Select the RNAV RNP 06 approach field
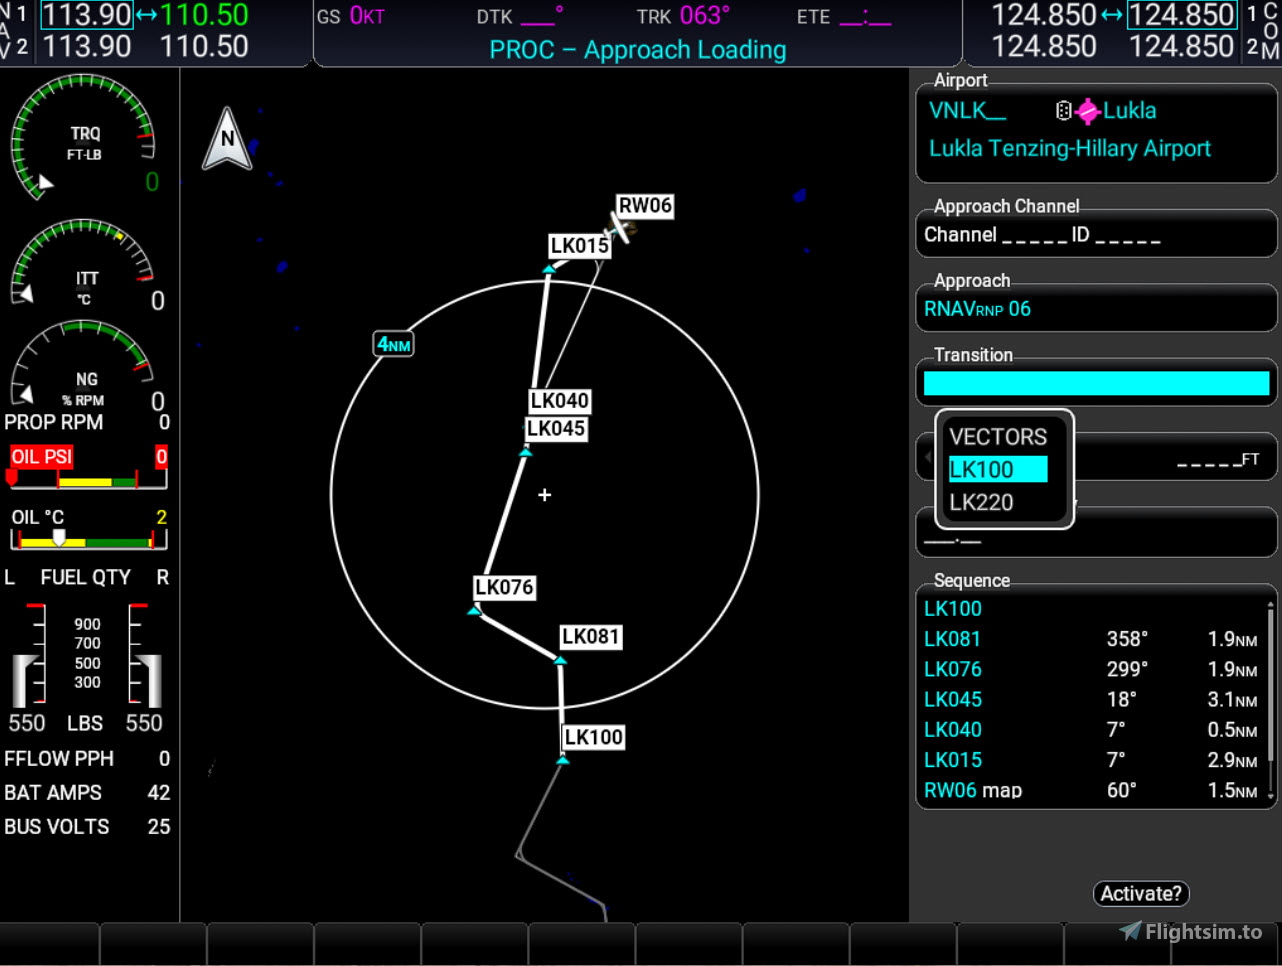The width and height of the screenshot is (1282, 966). pos(1095,308)
